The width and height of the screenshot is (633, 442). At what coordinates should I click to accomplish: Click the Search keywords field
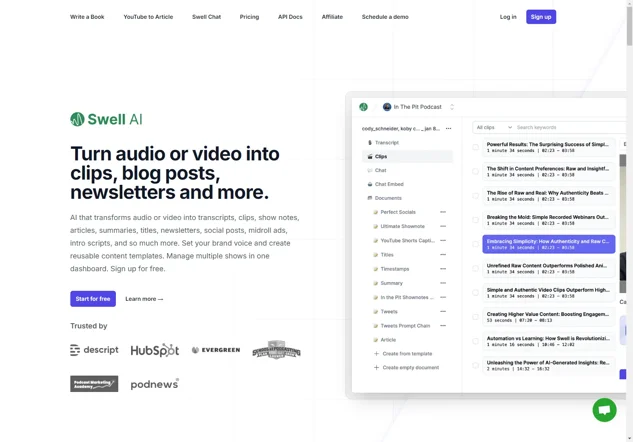(x=569, y=128)
